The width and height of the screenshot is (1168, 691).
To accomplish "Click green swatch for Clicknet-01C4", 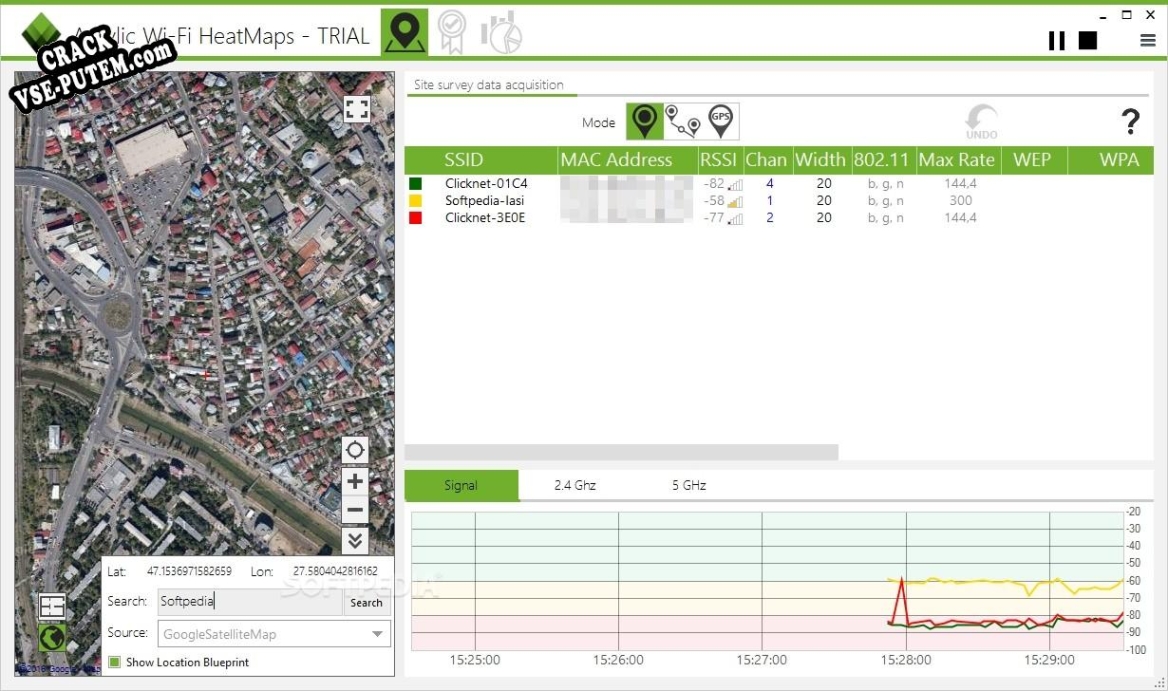I will [x=416, y=183].
